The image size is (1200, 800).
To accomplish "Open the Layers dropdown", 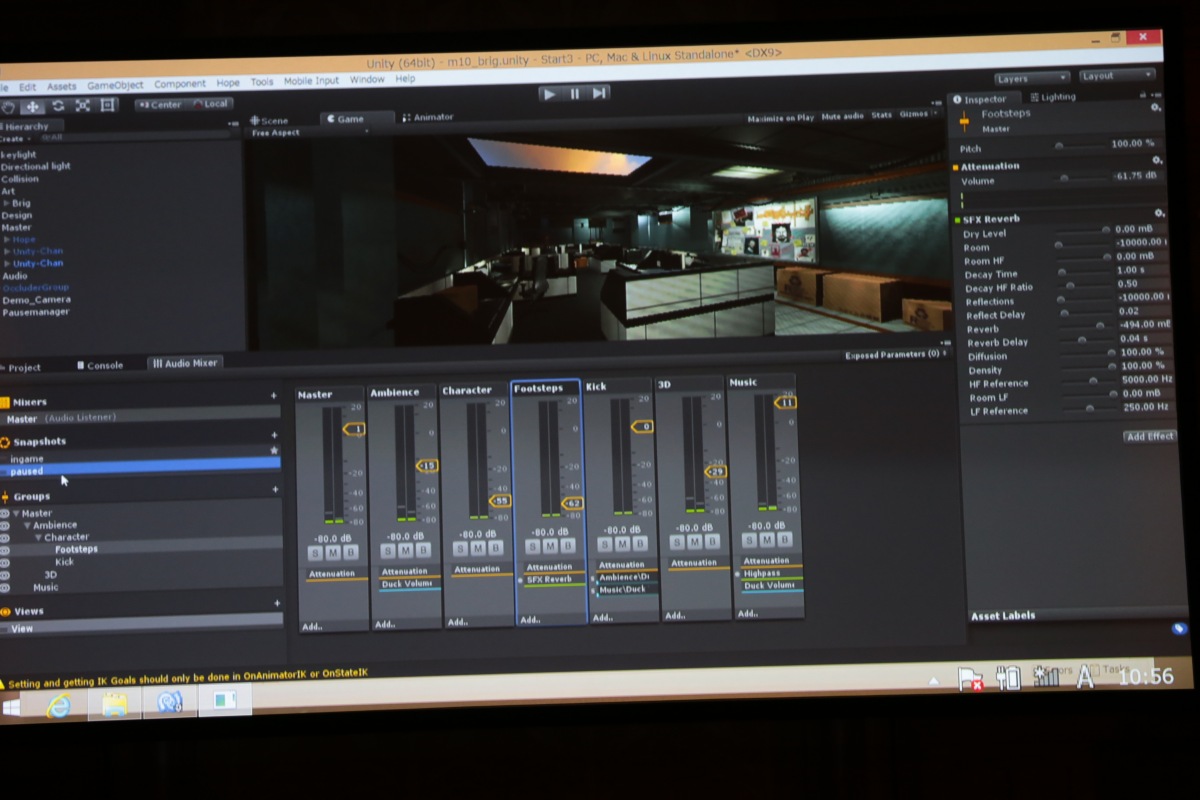I will coord(1032,77).
